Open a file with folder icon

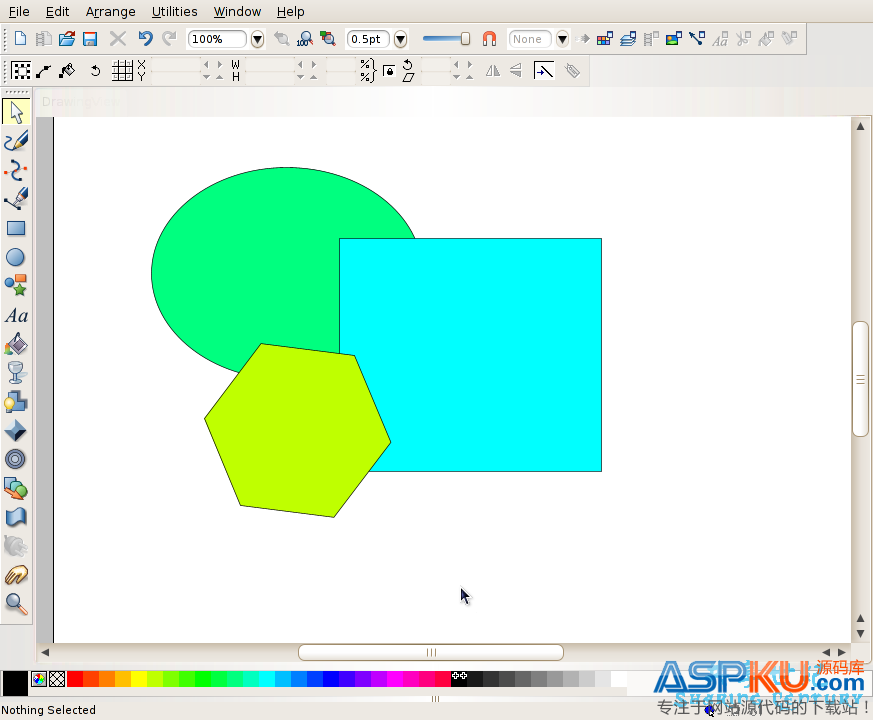67,38
